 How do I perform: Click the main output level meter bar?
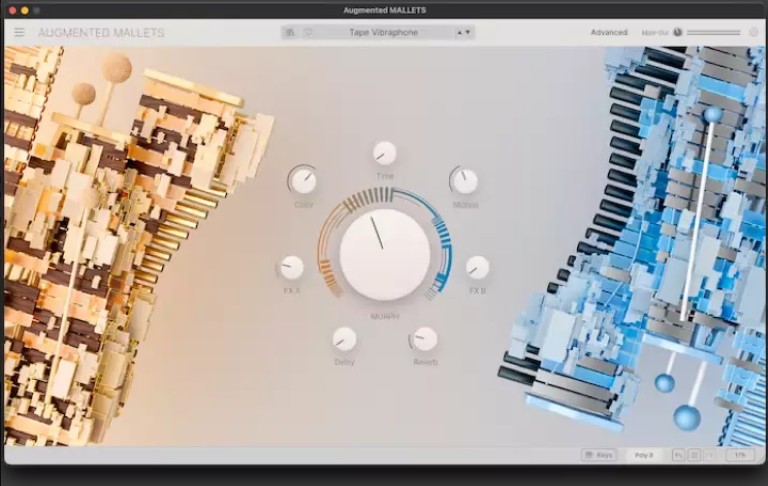coord(714,32)
